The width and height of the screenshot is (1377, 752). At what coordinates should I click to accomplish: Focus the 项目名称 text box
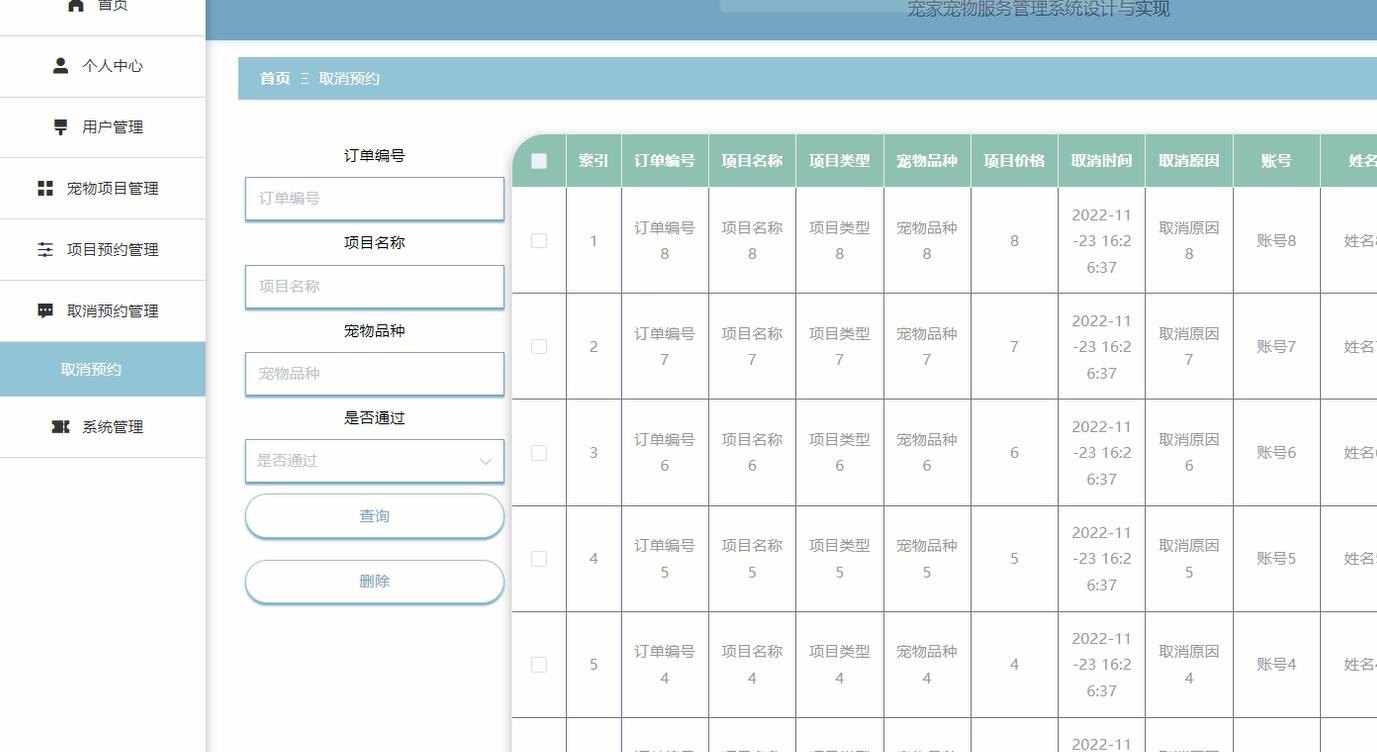(x=374, y=286)
